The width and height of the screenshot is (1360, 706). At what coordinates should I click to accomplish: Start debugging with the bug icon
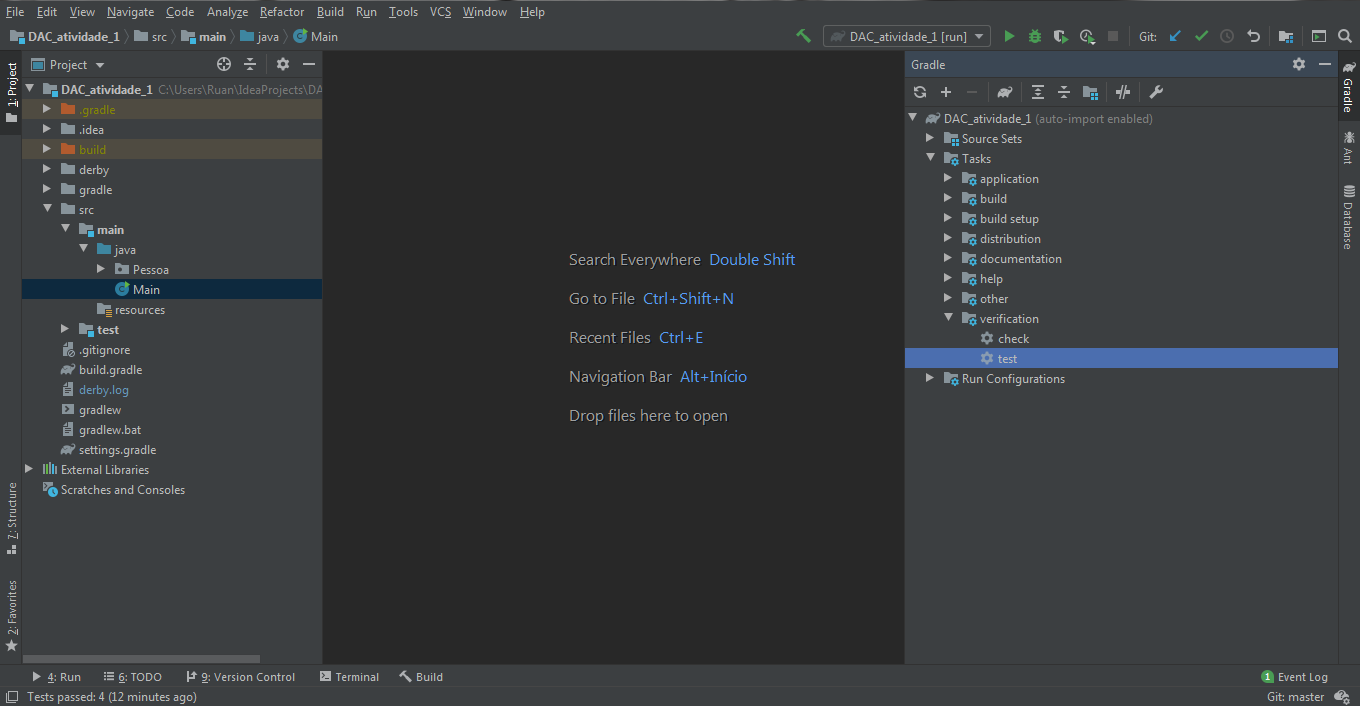(x=1035, y=36)
